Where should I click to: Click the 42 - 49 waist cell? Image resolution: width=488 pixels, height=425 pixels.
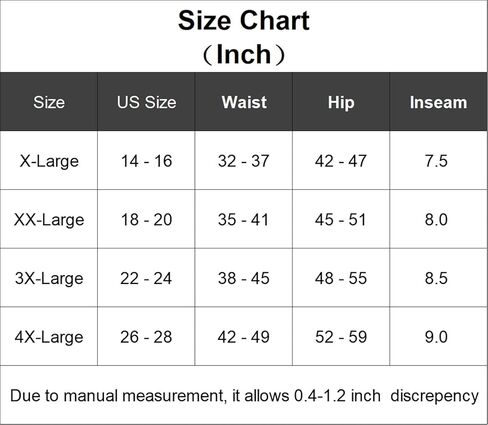point(244,337)
